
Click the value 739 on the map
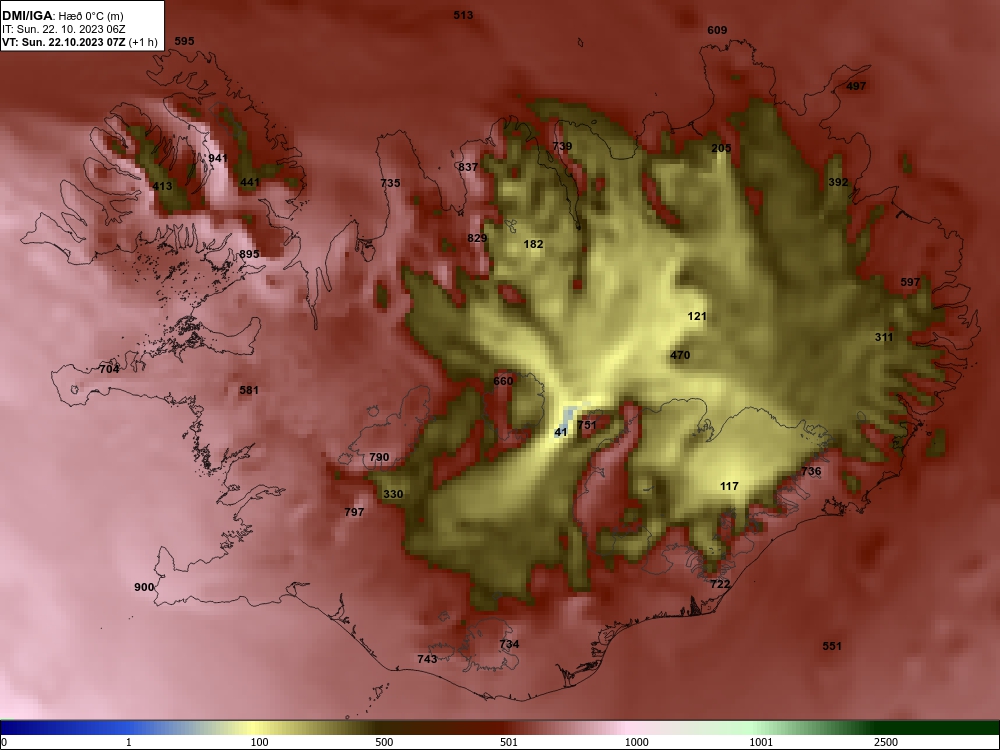(x=562, y=146)
